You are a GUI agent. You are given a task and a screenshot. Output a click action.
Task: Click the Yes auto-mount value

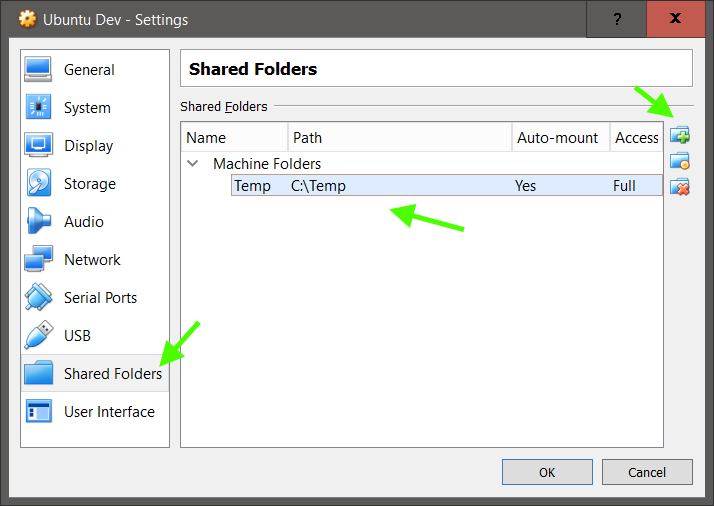point(525,186)
